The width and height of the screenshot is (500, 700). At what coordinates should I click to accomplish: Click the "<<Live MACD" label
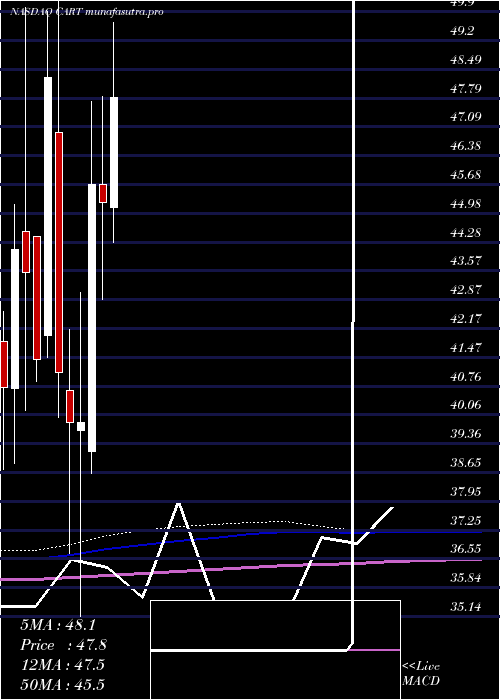(421, 673)
